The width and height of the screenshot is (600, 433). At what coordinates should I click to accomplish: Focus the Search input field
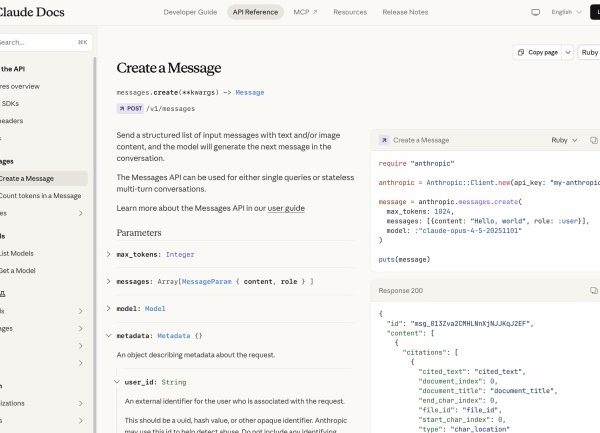pos(44,42)
